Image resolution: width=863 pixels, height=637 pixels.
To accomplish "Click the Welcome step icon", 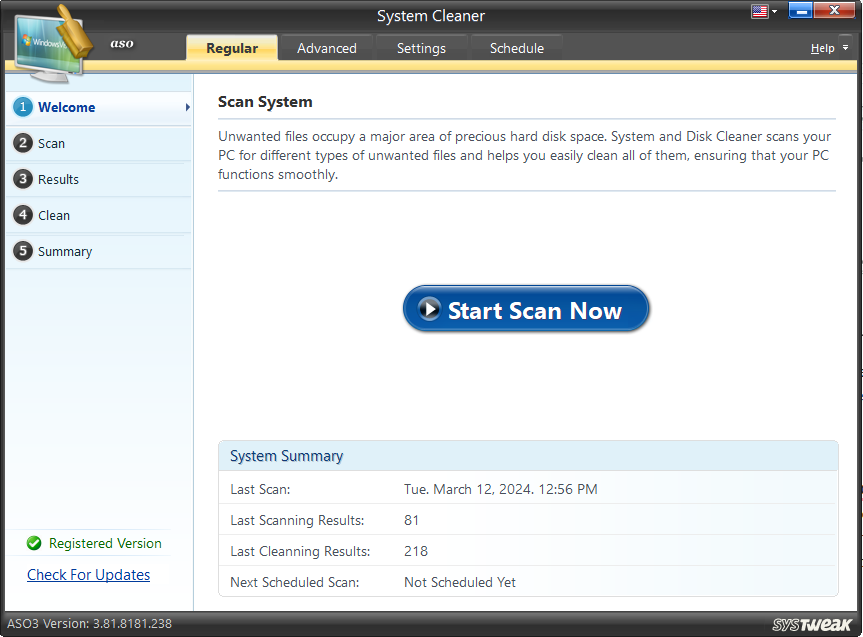I will 22,107.
